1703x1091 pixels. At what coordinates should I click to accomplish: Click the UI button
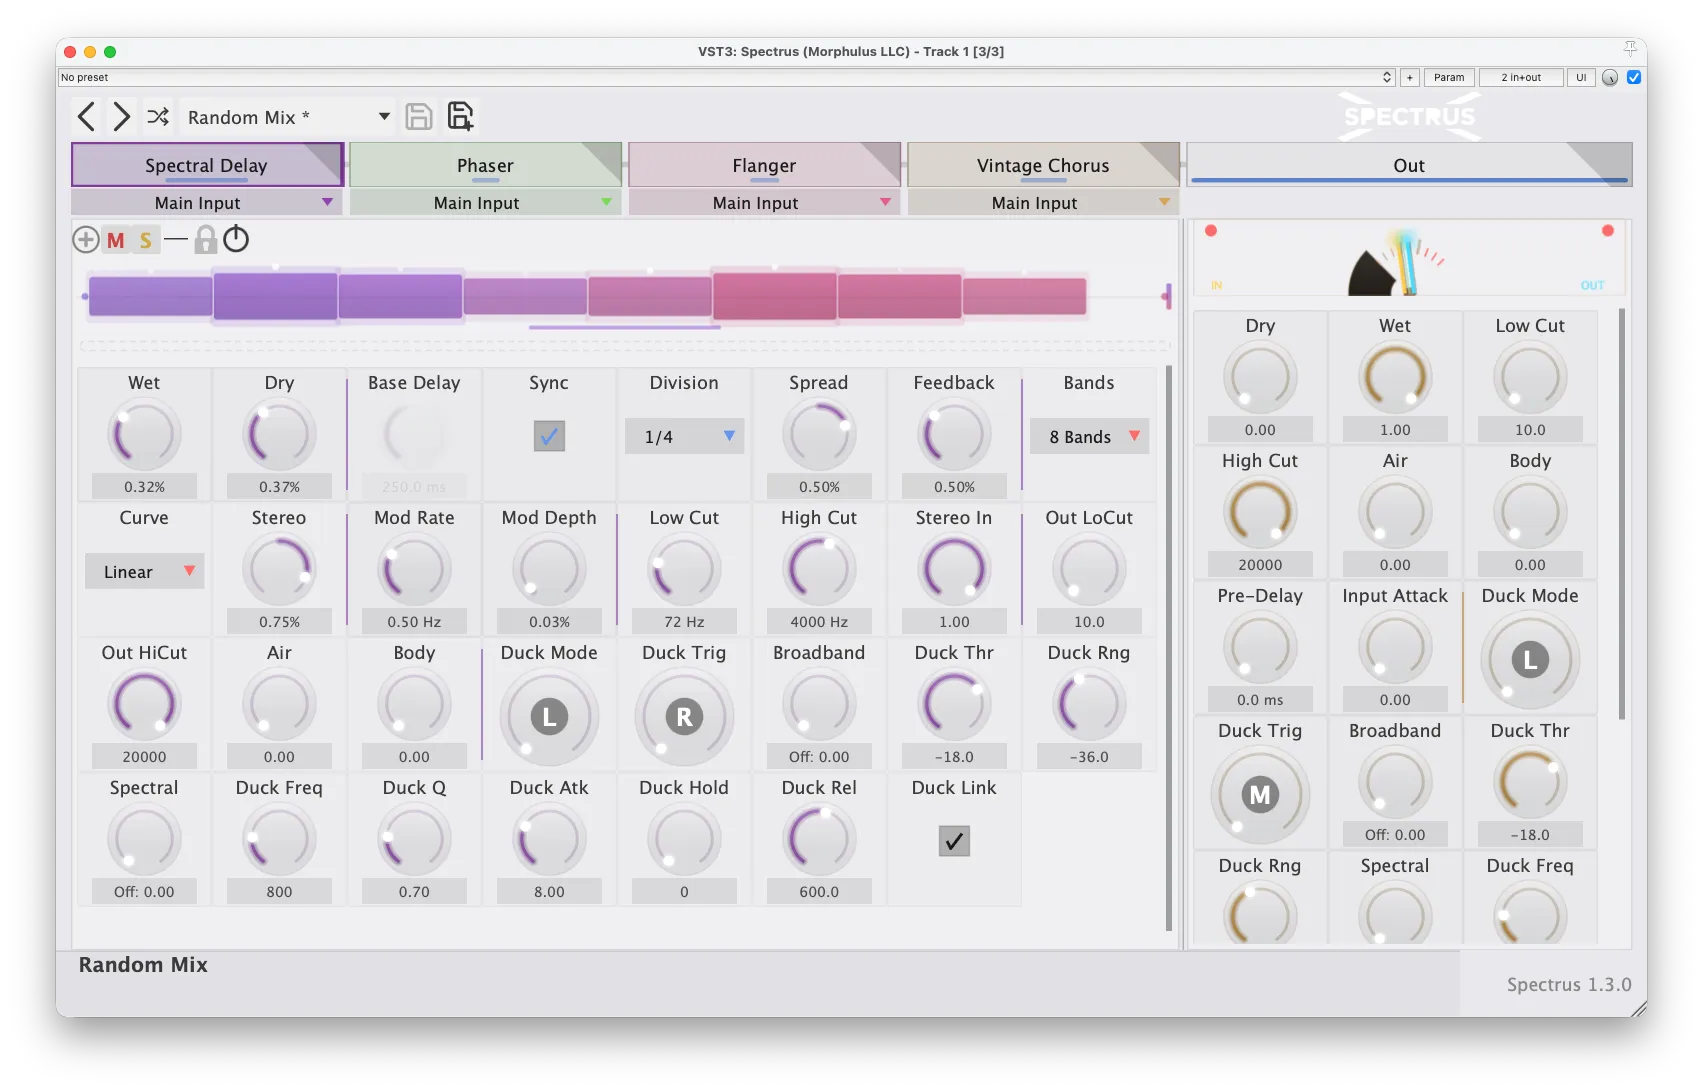pos(1581,77)
